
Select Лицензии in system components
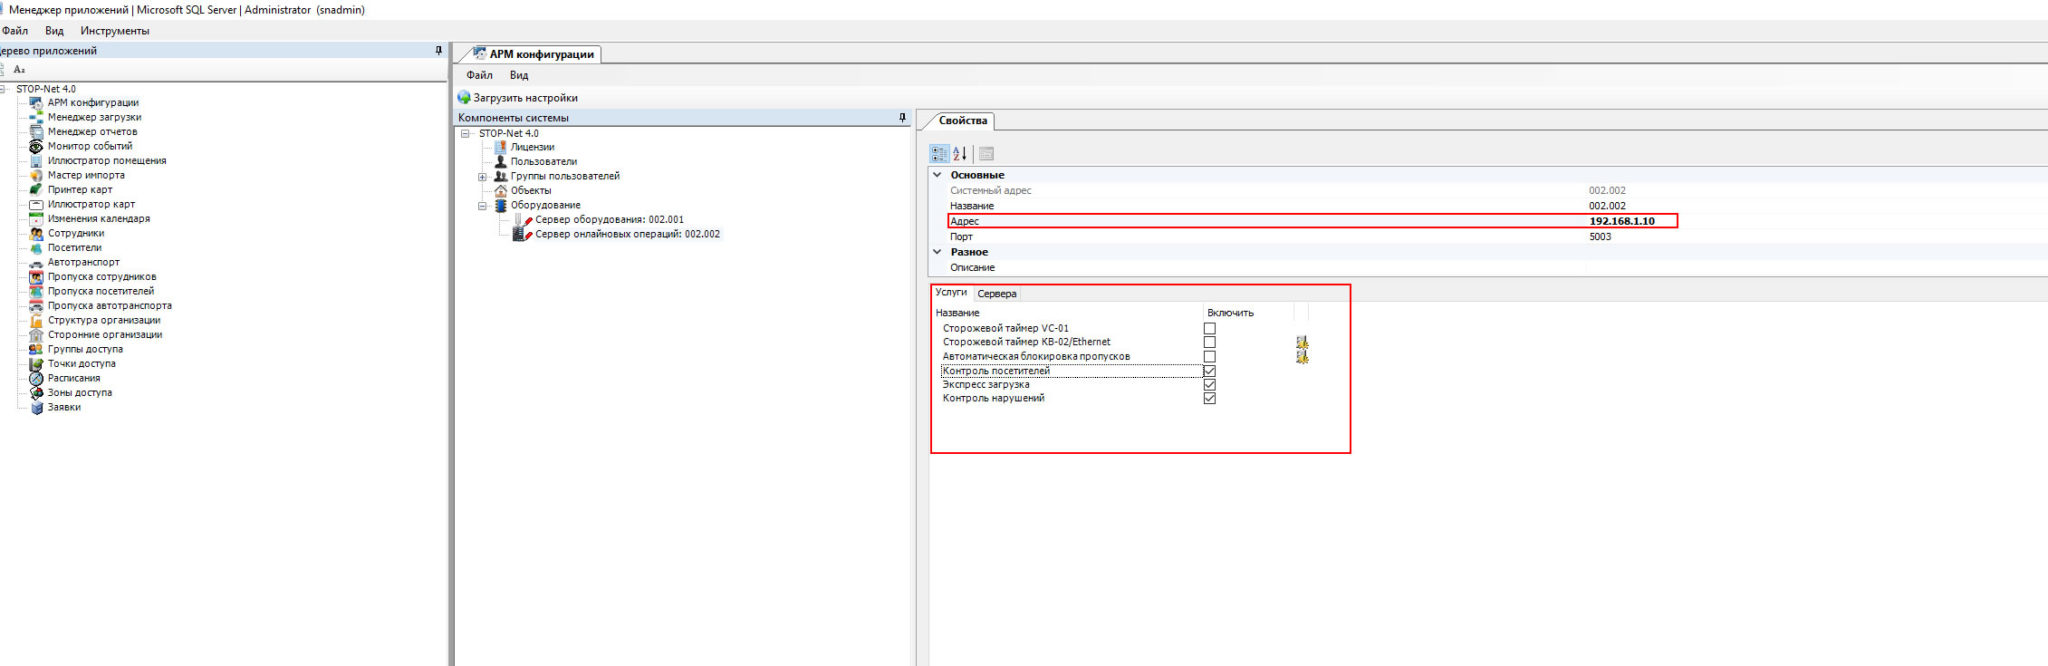532,147
